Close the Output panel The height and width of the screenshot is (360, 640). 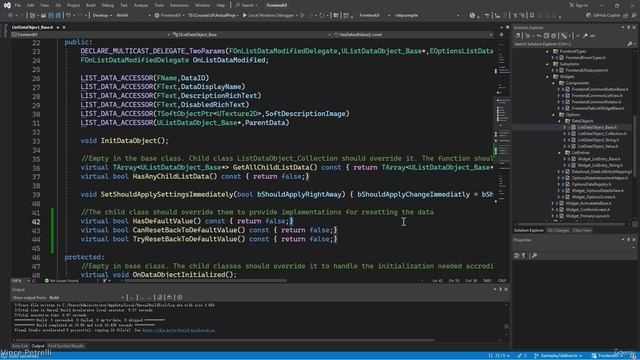click(x=506, y=289)
